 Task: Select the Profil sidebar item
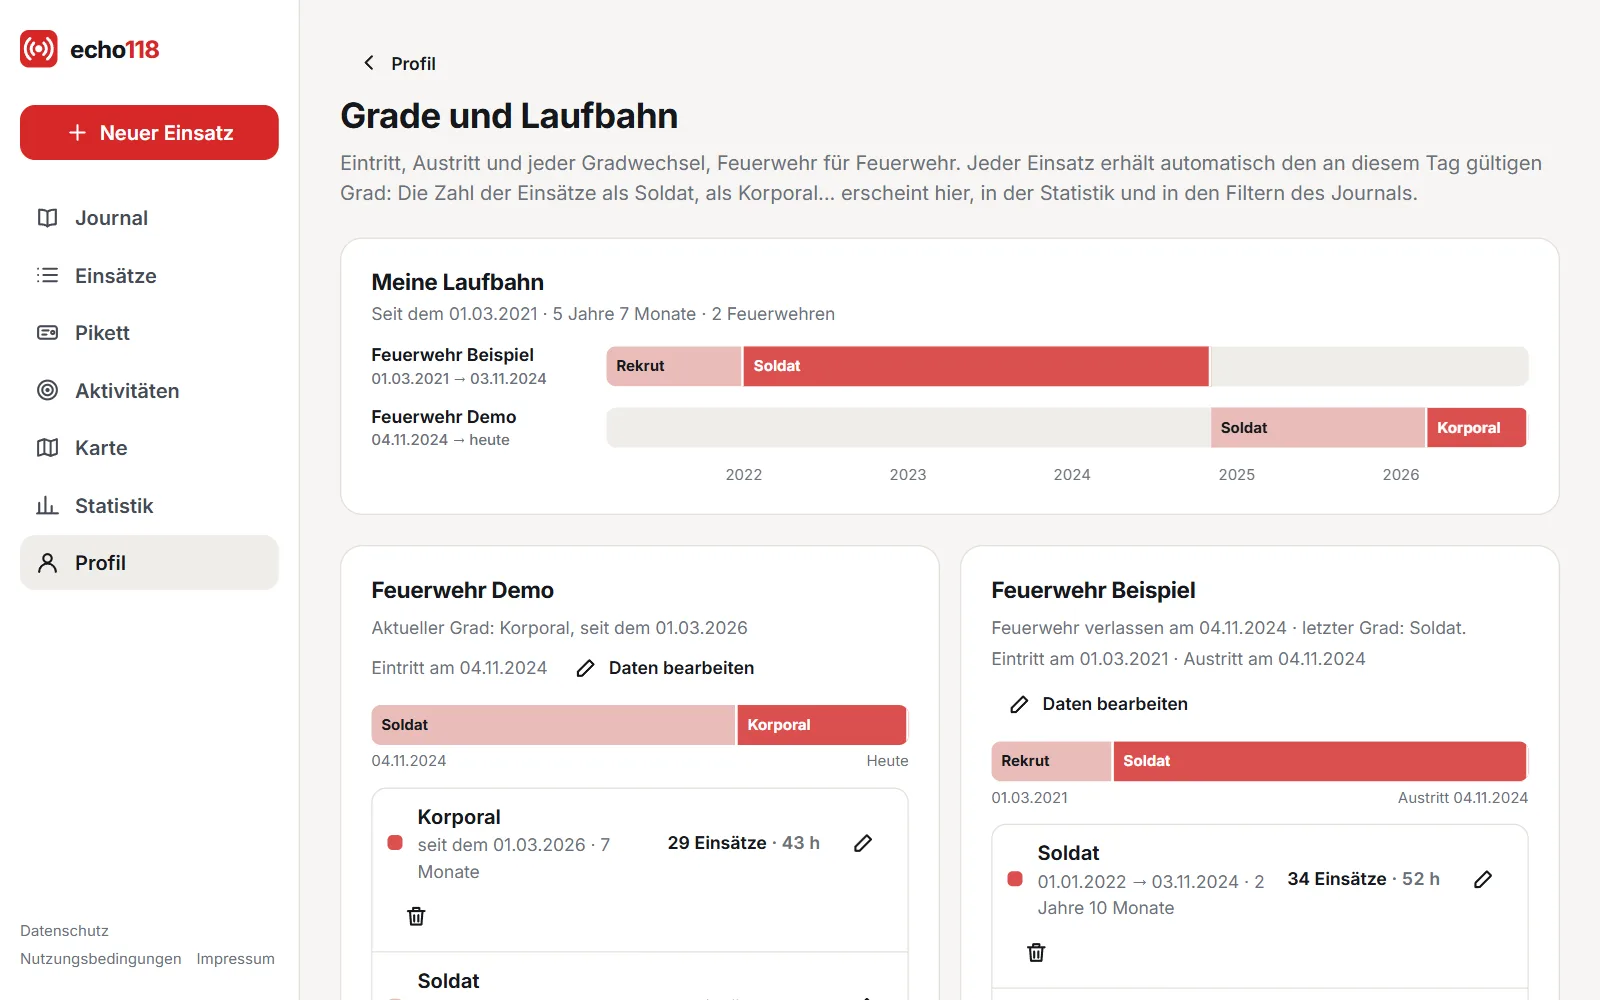point(149,563)
